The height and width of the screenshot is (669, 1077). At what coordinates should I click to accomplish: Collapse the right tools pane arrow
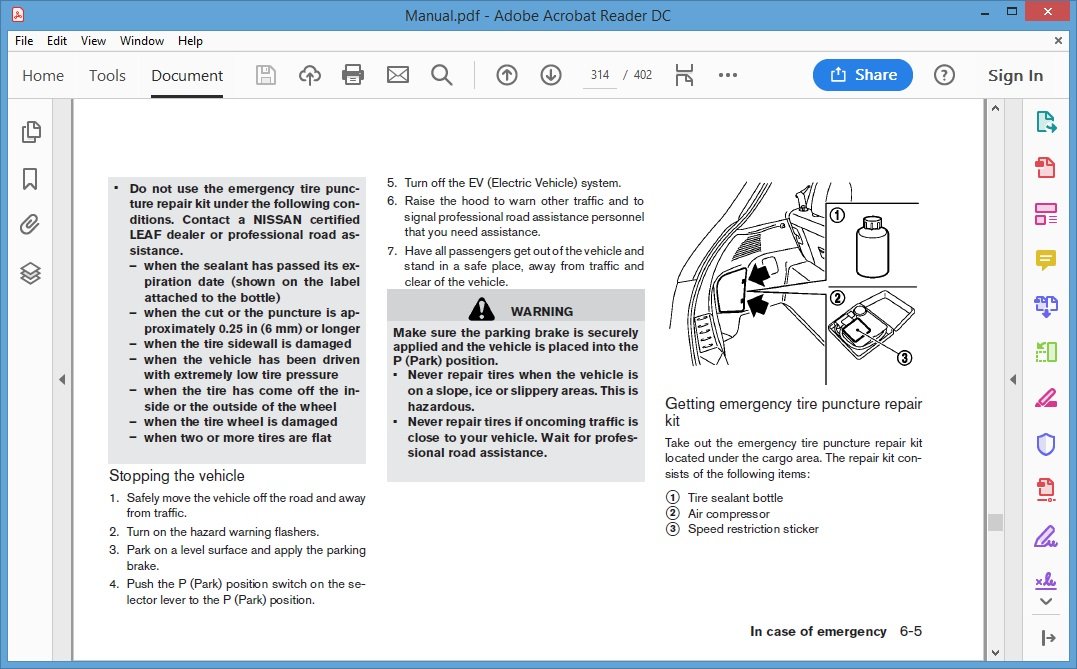(1012, 380)
